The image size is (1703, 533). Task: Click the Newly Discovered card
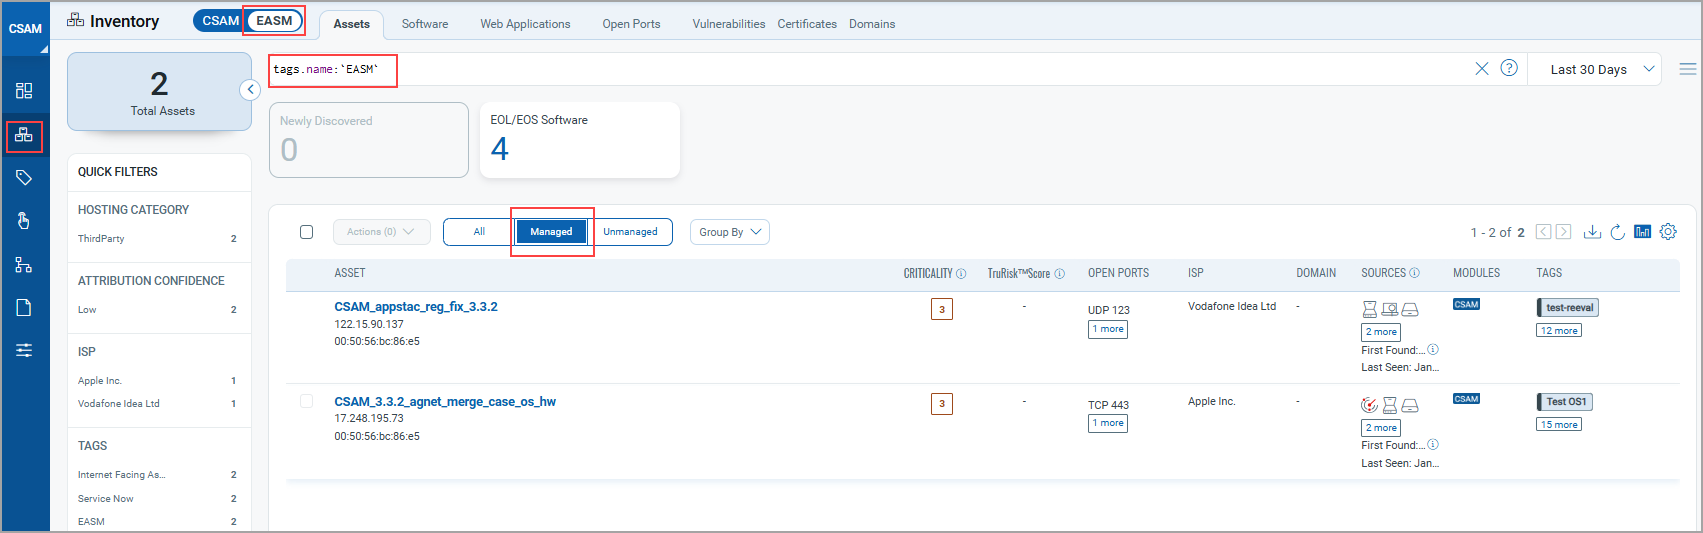(x=369, y=140)
